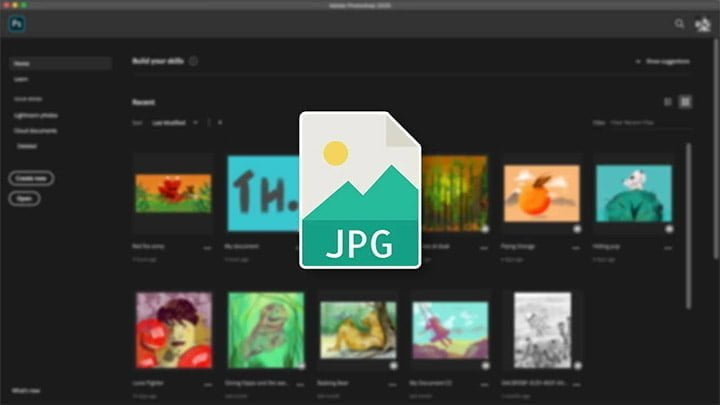The image size is (720, 405).
Task: Click the recent files list scrollbar
Action: click(x=688, y=226)
